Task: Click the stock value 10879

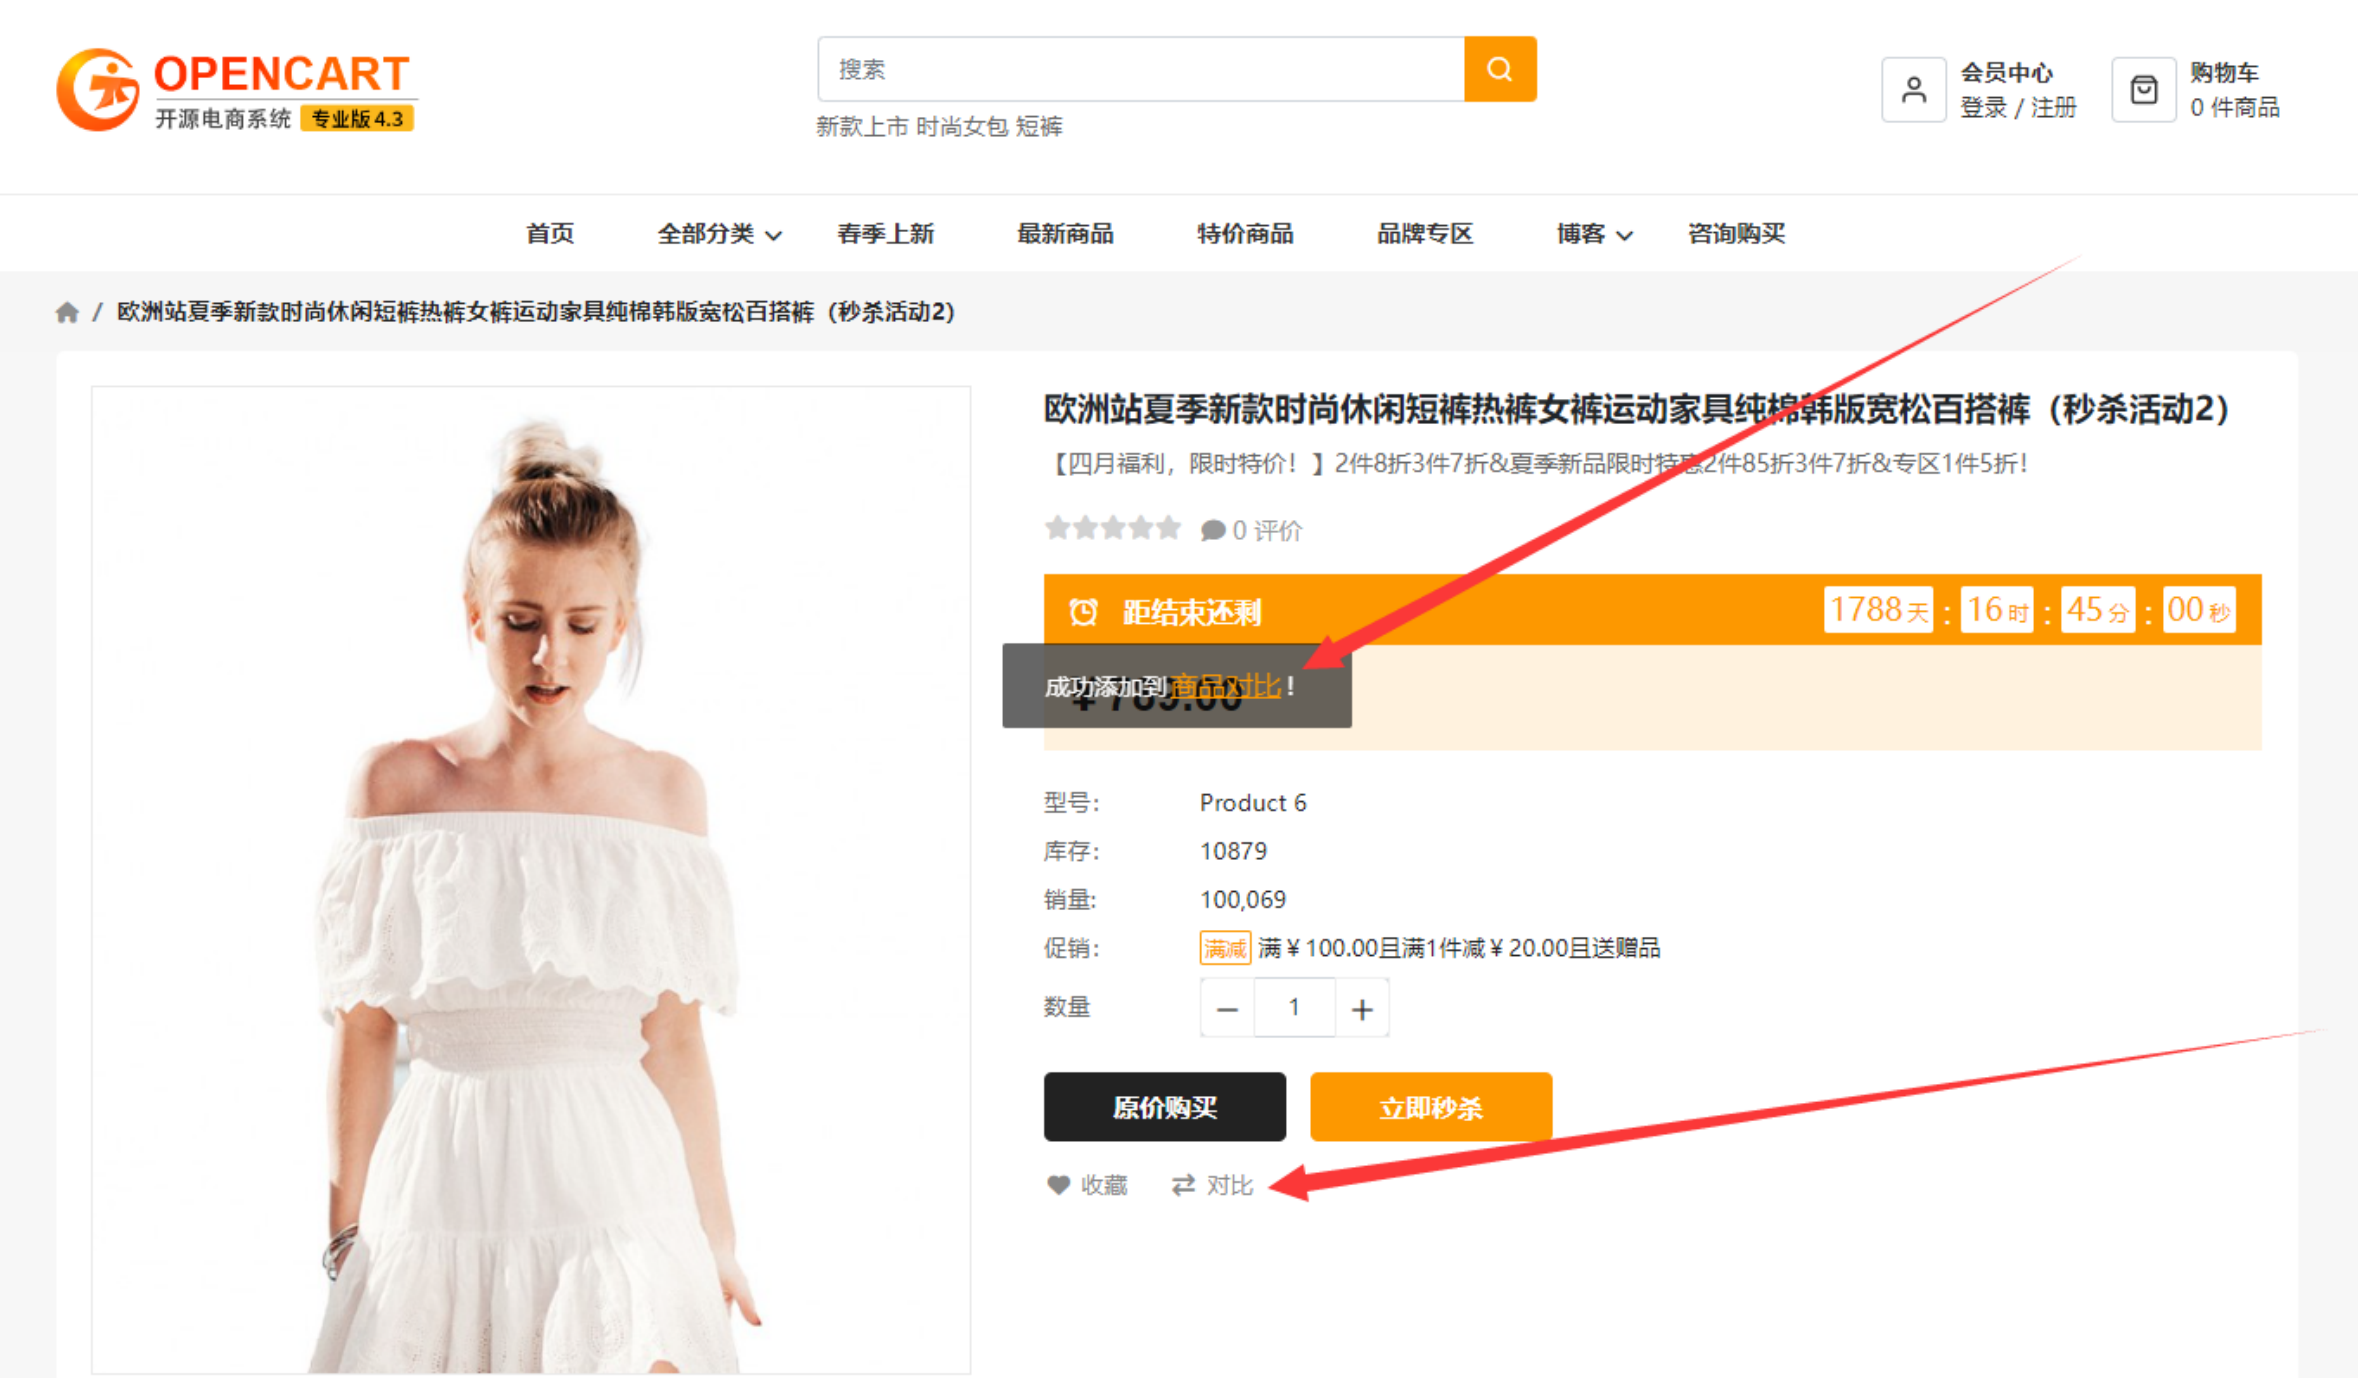Action: pyautogui.click(x=1233, y=851)
